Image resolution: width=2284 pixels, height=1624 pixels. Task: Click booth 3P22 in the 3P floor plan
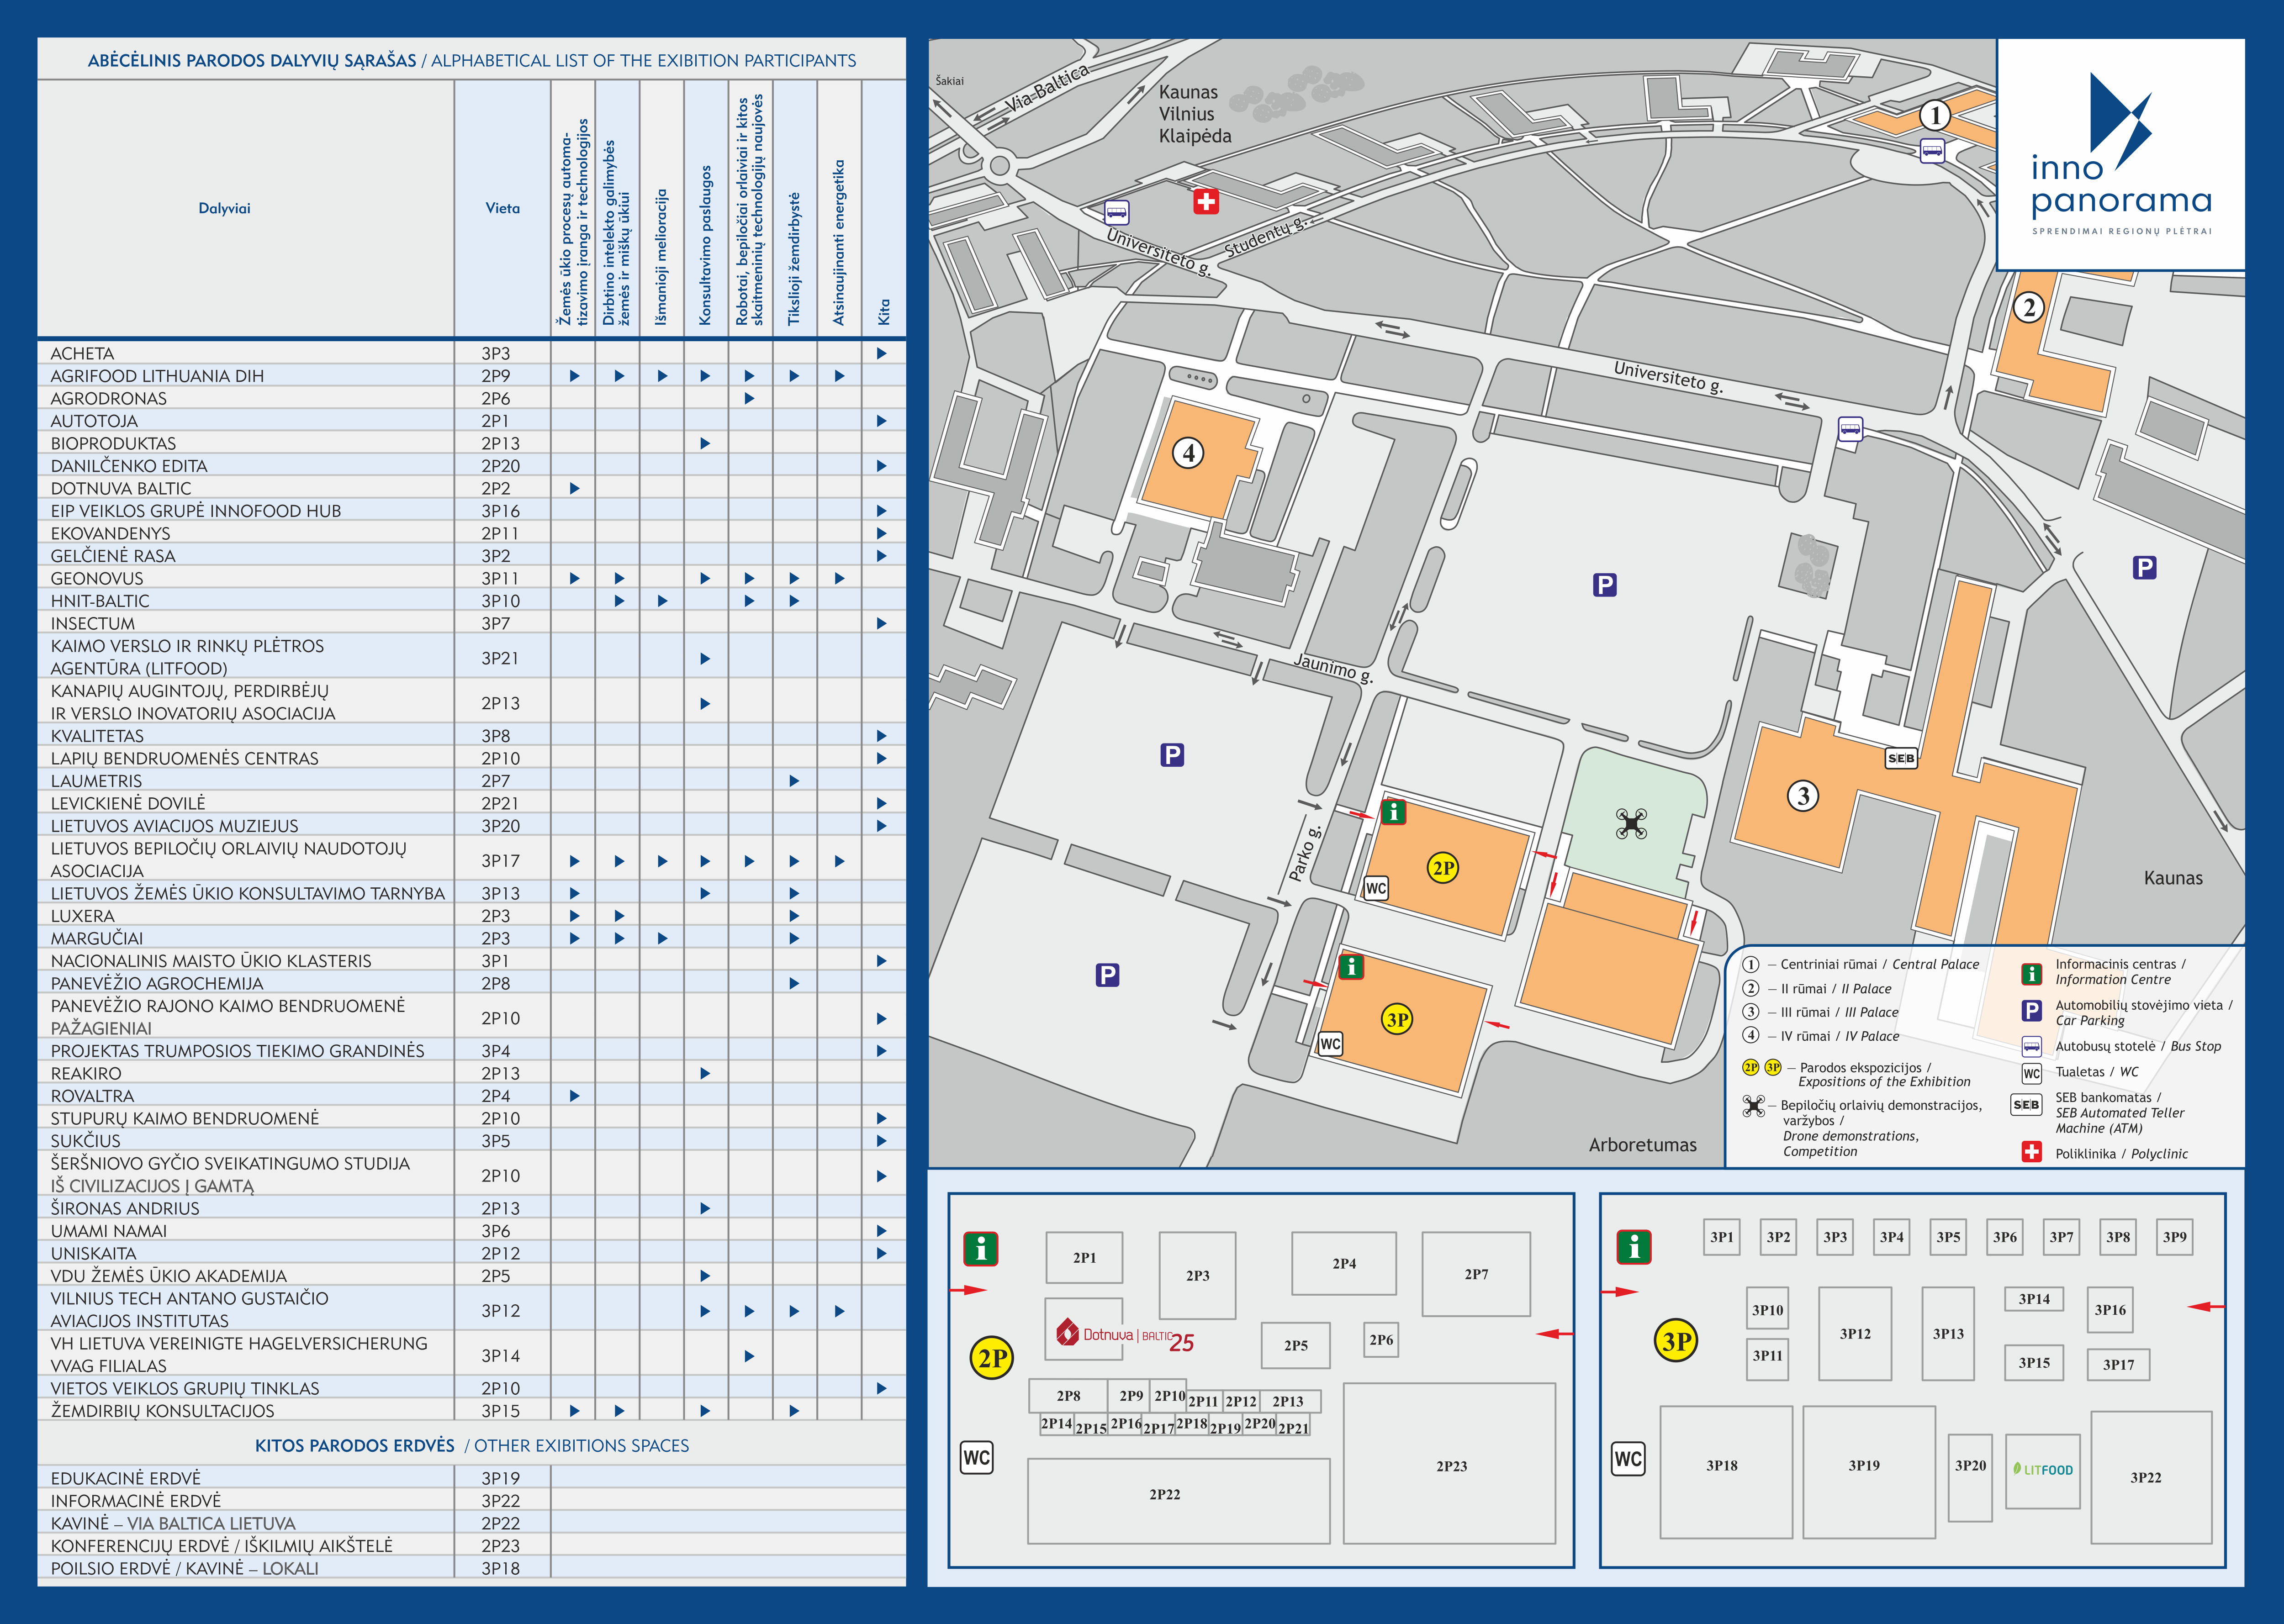[2151, 1478]
